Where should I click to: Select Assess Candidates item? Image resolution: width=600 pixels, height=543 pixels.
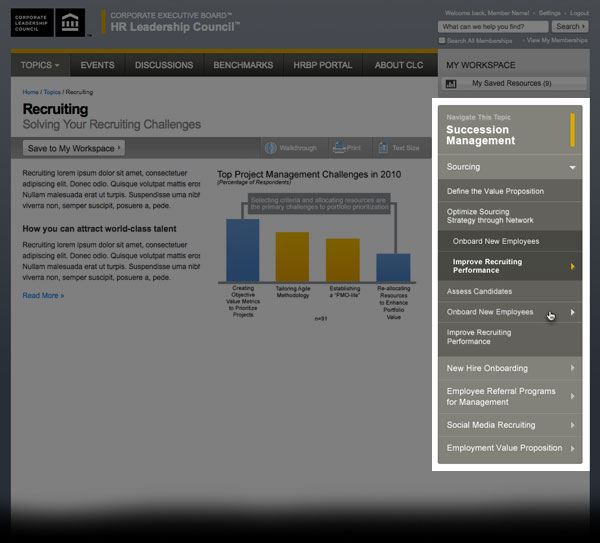coord(510,292)
